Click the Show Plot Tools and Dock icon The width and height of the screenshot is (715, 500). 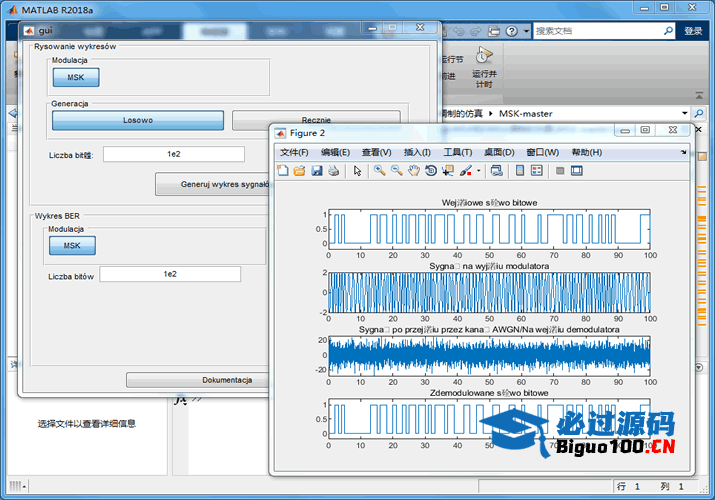[x=577, y=171]
